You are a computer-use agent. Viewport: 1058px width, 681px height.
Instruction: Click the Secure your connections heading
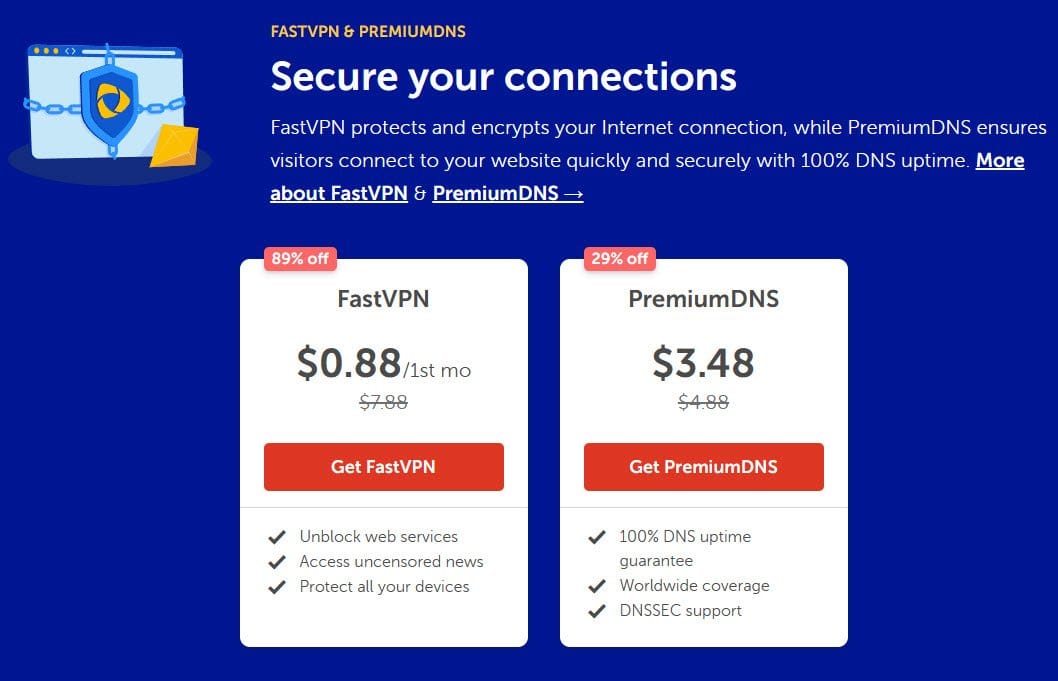[x=503, y=77]
